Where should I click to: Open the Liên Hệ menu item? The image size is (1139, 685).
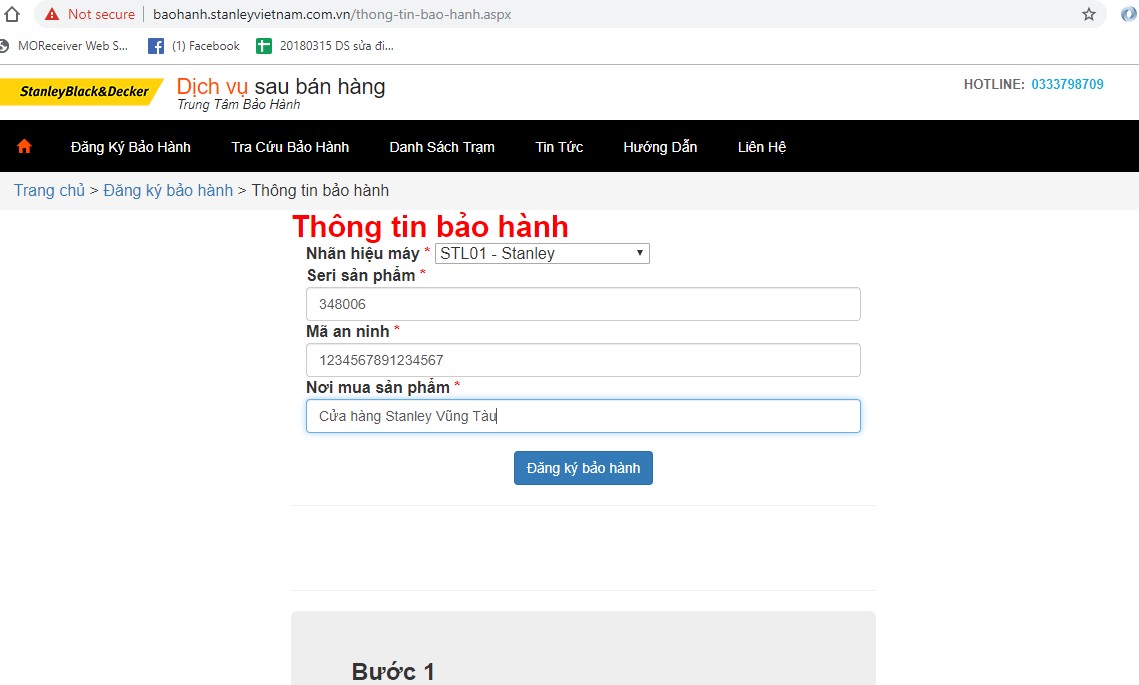click(761, 147)
